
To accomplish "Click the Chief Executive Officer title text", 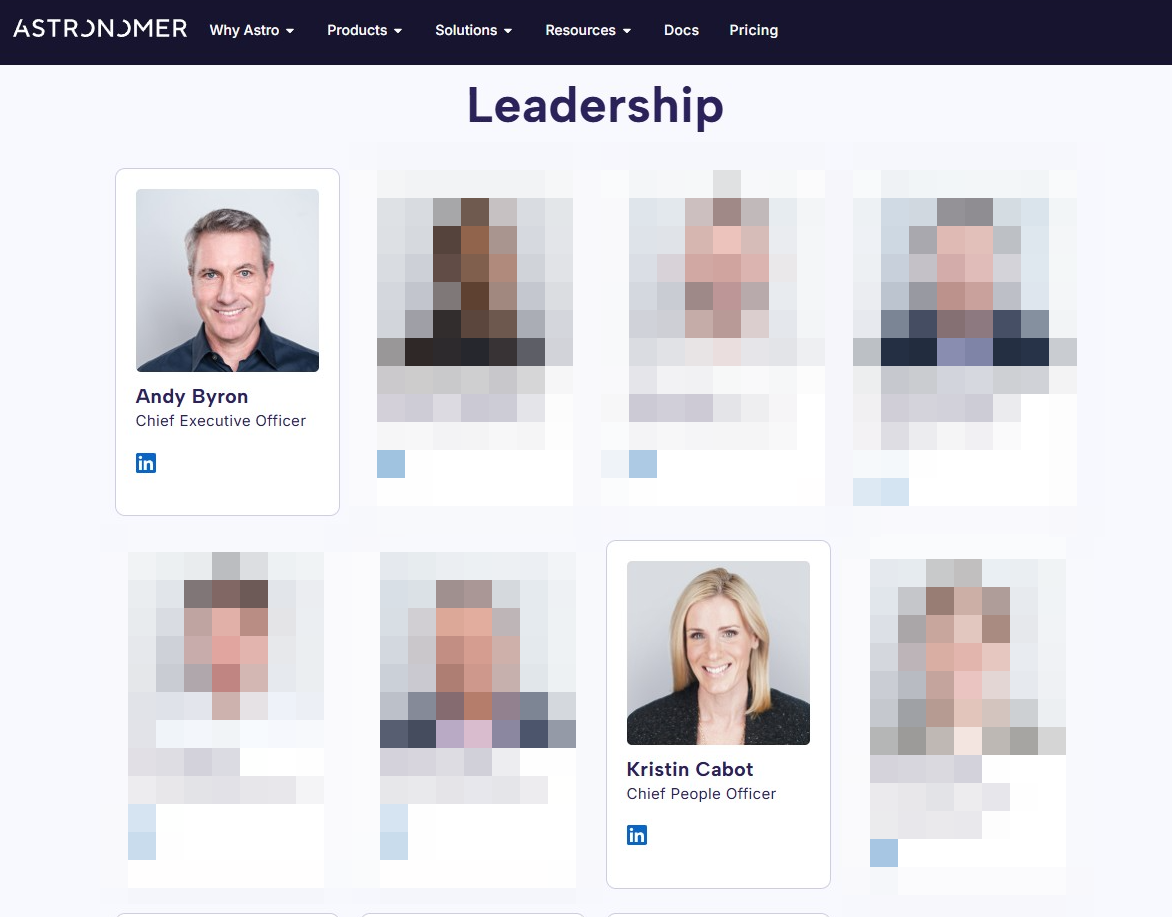I will click(220, 421).
